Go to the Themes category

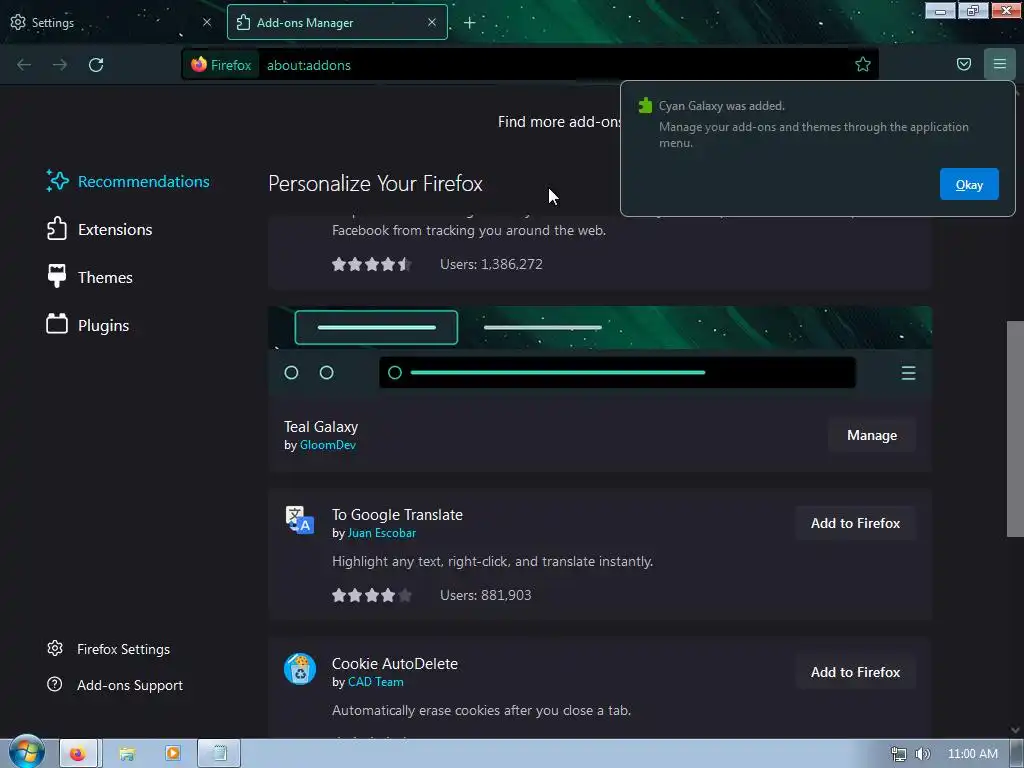click(89, 277)
